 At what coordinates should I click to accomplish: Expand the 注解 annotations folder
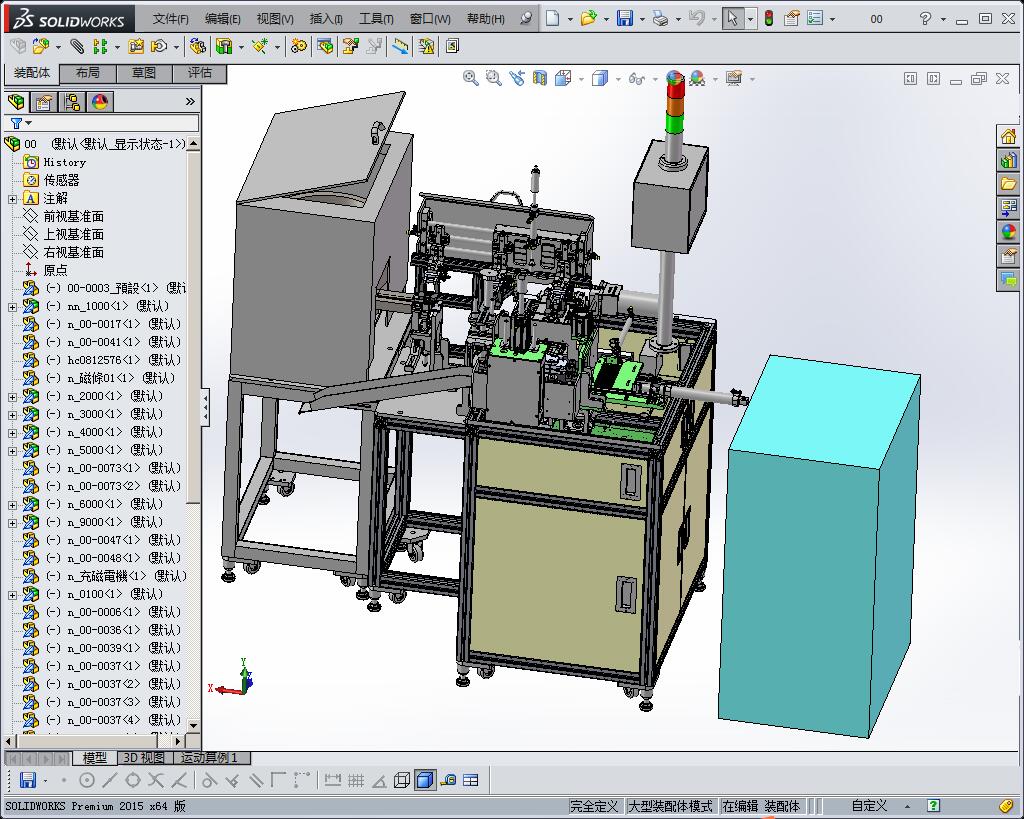12,199
